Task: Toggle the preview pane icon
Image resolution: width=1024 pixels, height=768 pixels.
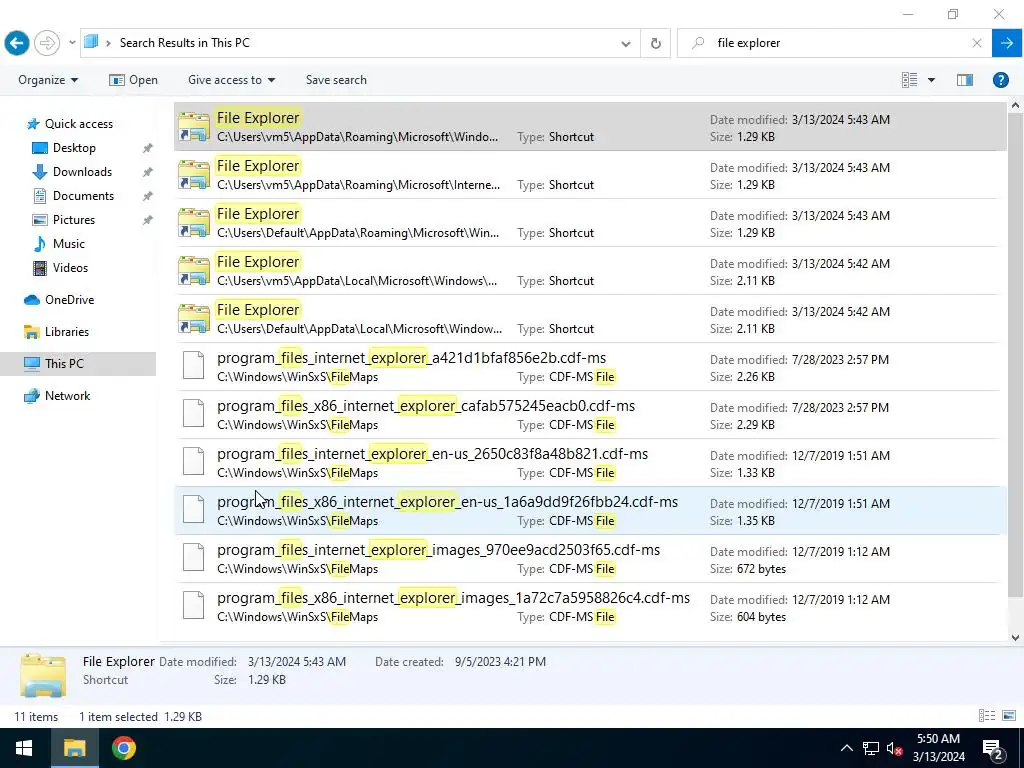Action: [965, 80]
